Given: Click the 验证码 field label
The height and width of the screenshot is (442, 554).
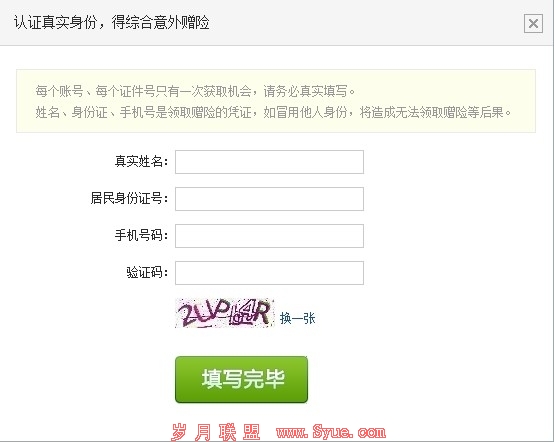Looking at the screenshot, I should tap(147, 272).
